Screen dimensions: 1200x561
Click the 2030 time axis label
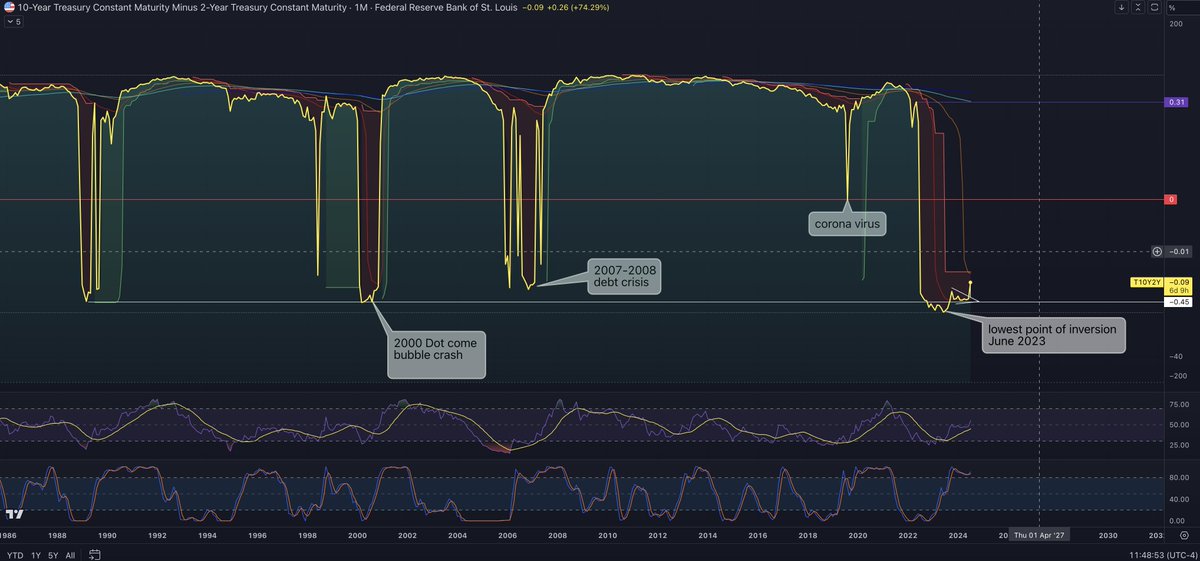[1108, 536]
